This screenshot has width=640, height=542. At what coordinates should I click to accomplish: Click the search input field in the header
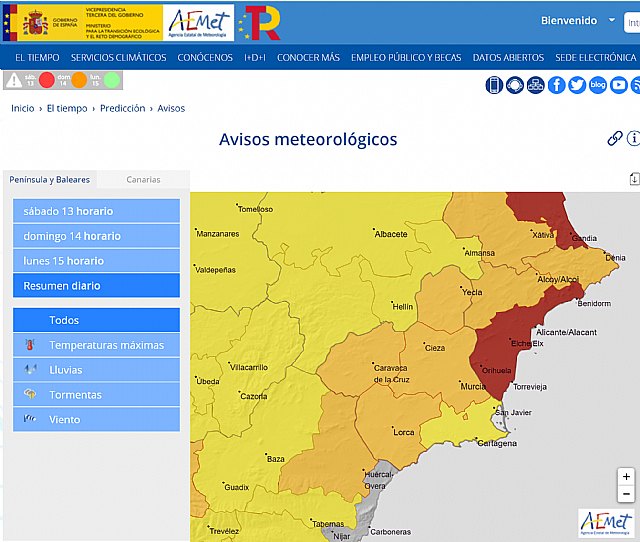(x=632, y=23)
